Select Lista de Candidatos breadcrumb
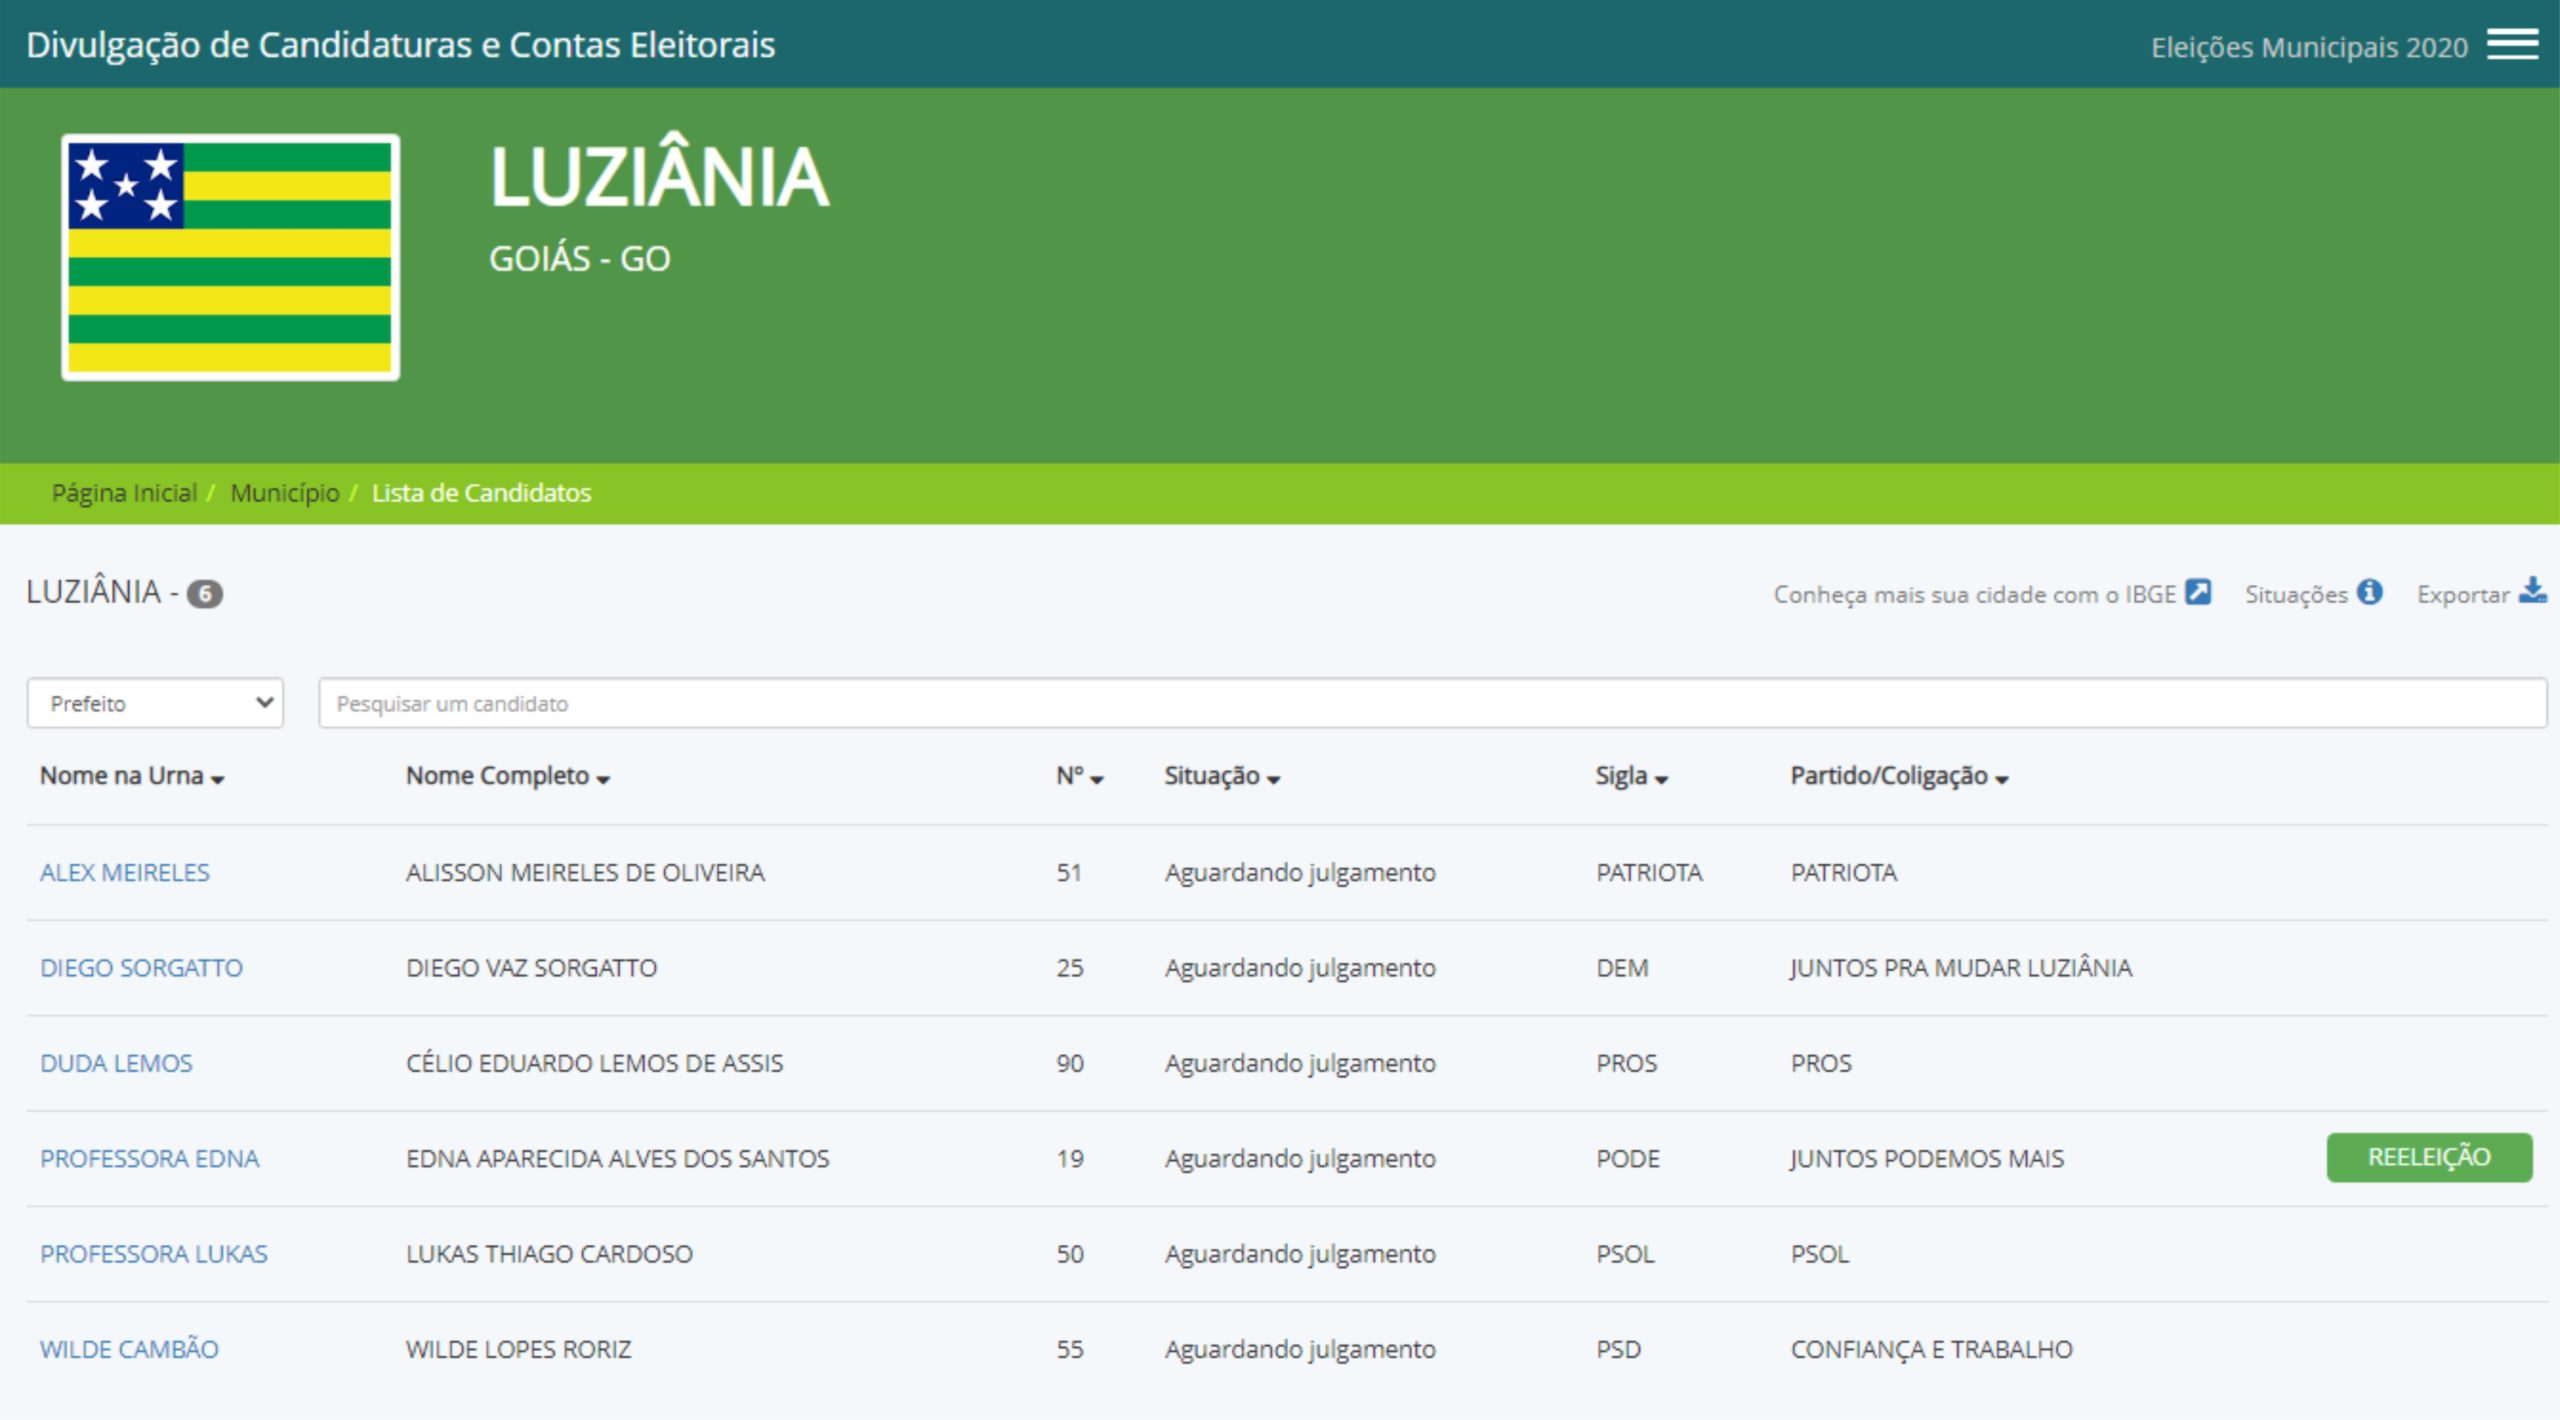 (481, 493)
